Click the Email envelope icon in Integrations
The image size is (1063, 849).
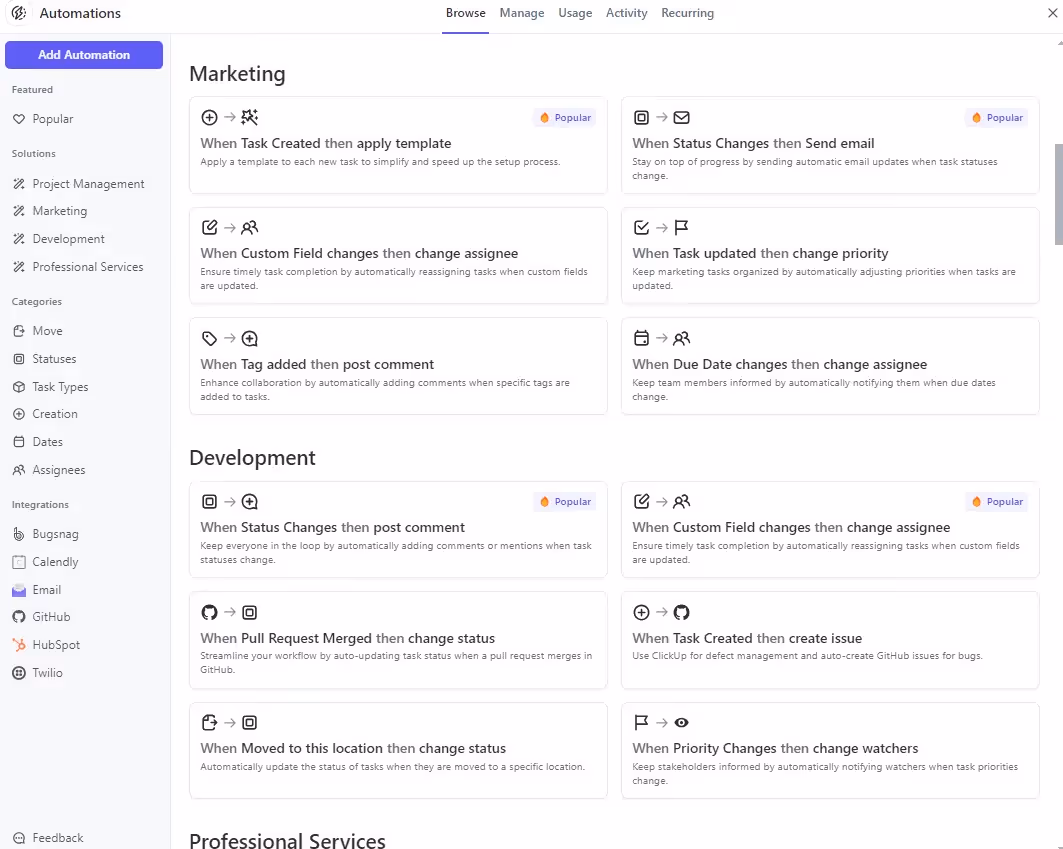(x=19, y=590)
